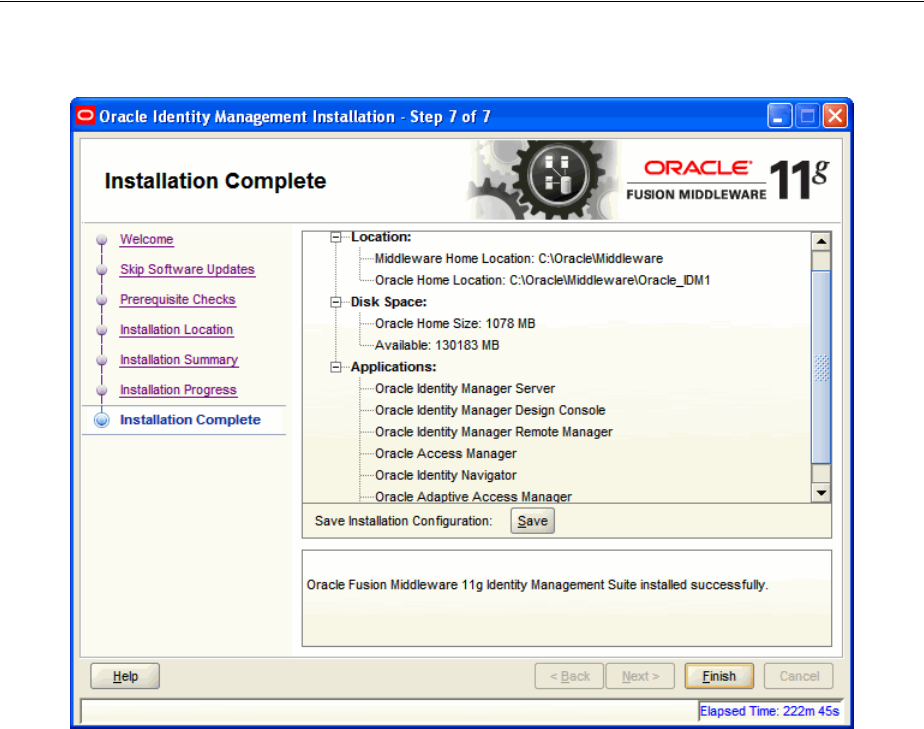Go to Skip Software Updates step

click(x=187, y=269)
